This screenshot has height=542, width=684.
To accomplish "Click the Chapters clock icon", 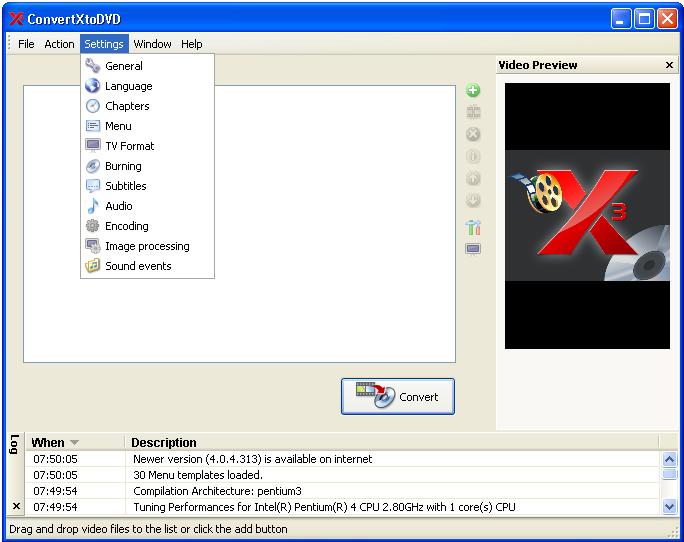I will 92,106.
